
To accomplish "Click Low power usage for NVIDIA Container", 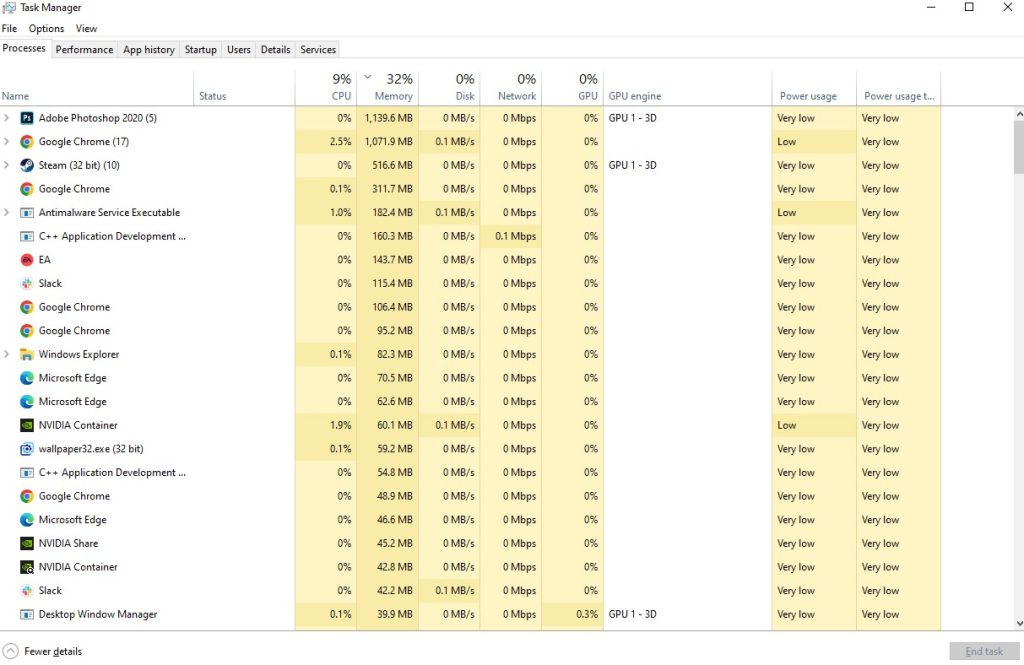I will (814, 425).
